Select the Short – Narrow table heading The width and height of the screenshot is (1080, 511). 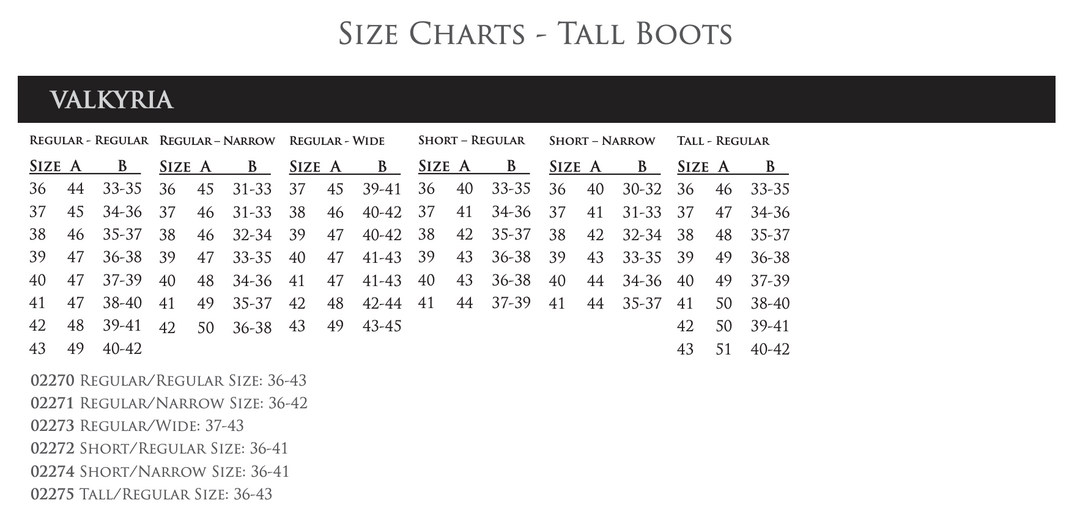[602, 141]
